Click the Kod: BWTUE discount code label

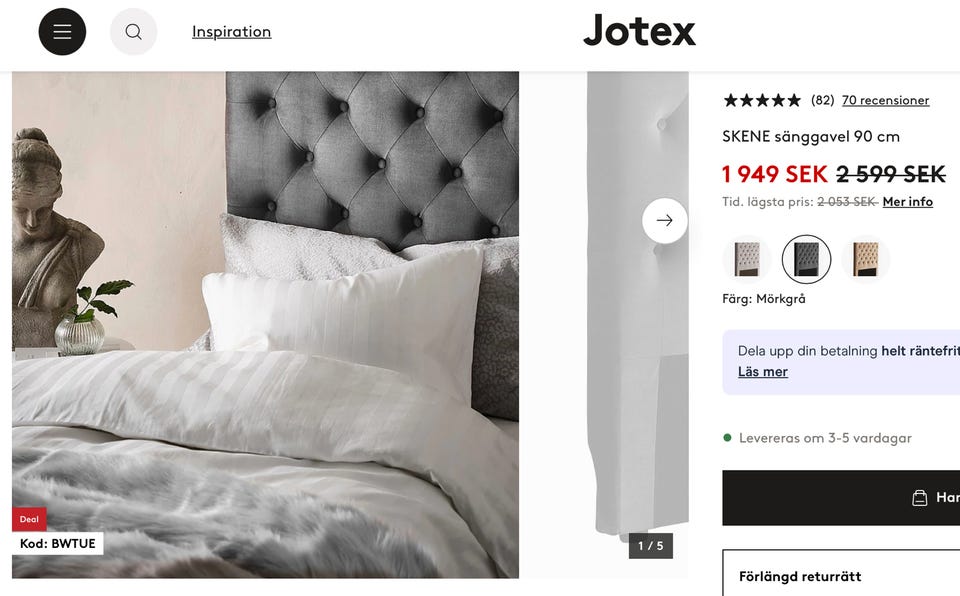tap(58, 543)
